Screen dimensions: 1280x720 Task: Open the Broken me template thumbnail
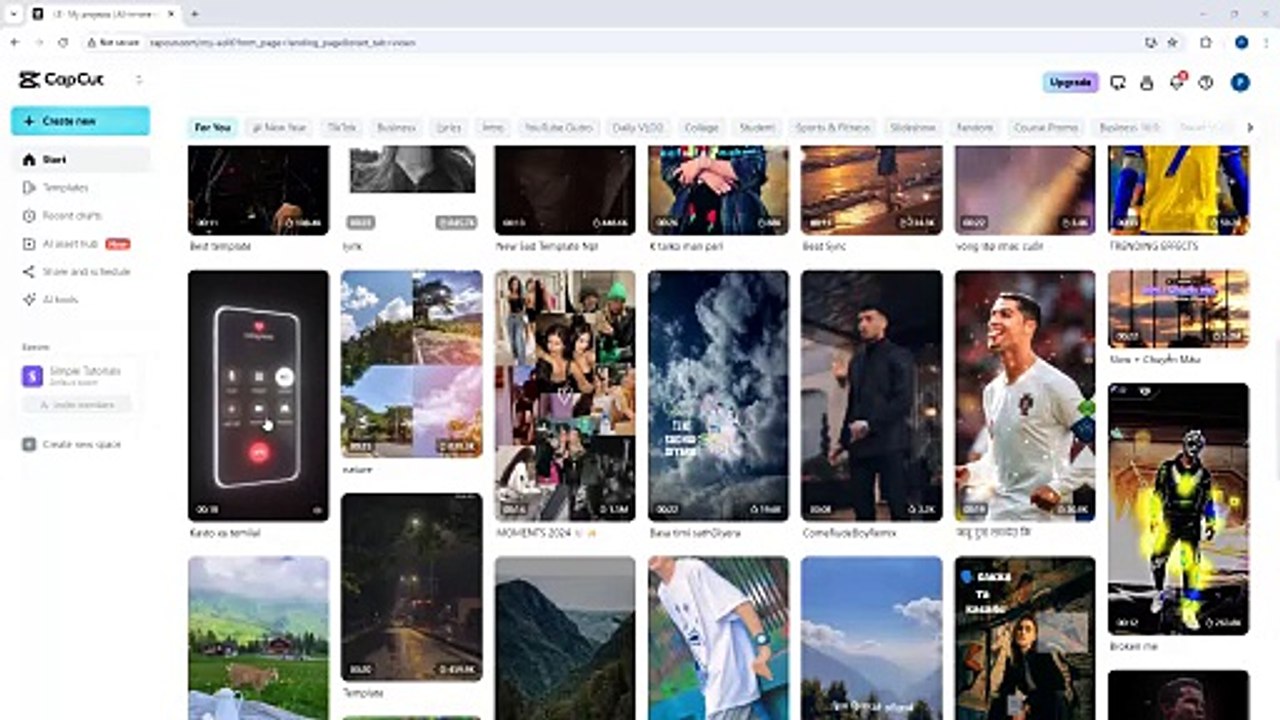1179,509
